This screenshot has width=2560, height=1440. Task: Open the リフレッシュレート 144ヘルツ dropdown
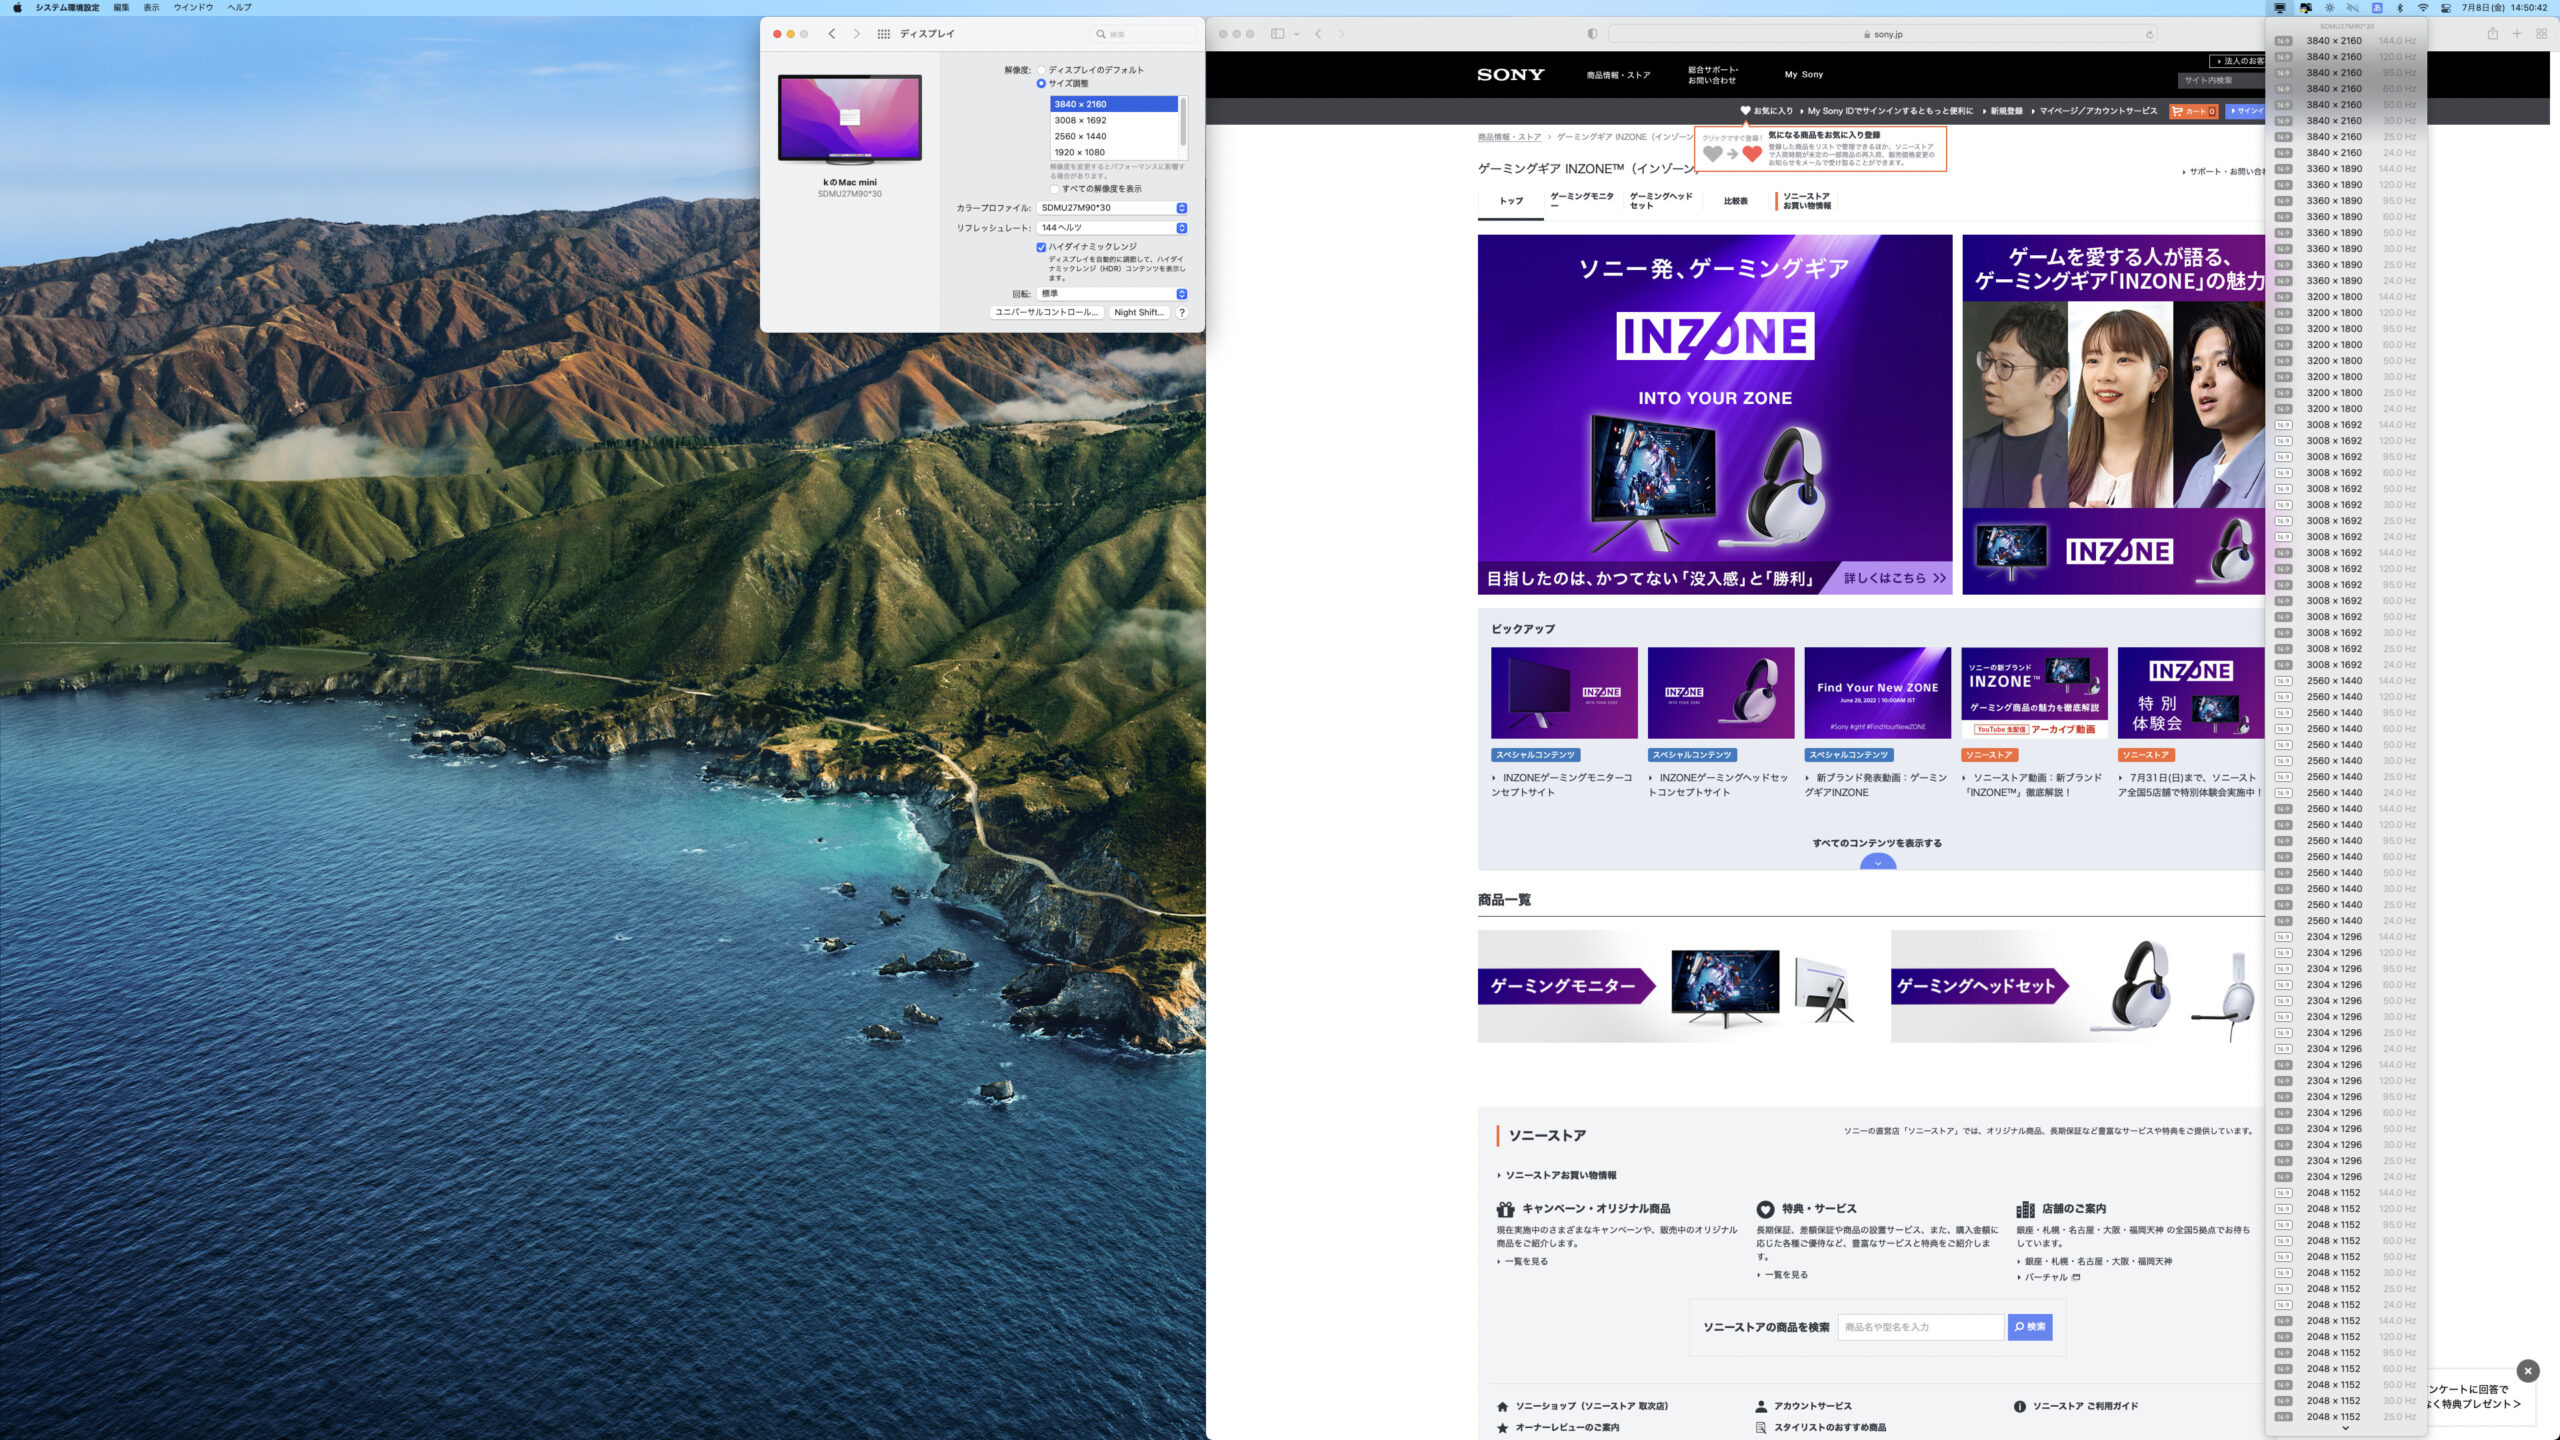tap(1111, 228)
